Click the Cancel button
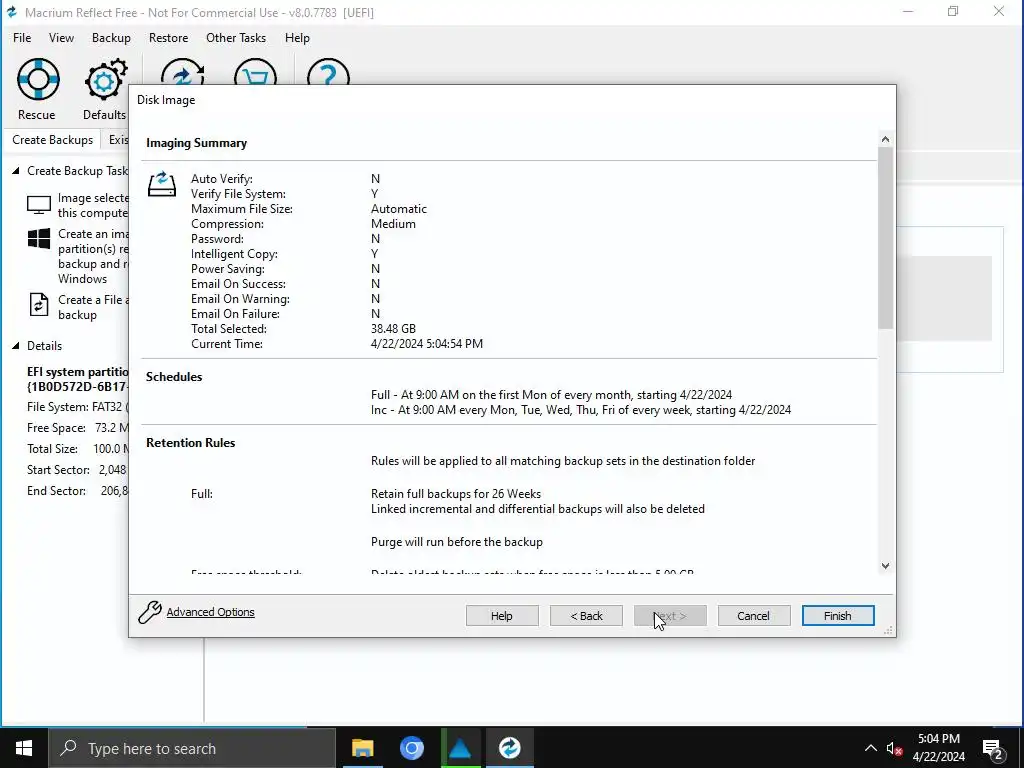1024x768 pixels. coord(754,615)
